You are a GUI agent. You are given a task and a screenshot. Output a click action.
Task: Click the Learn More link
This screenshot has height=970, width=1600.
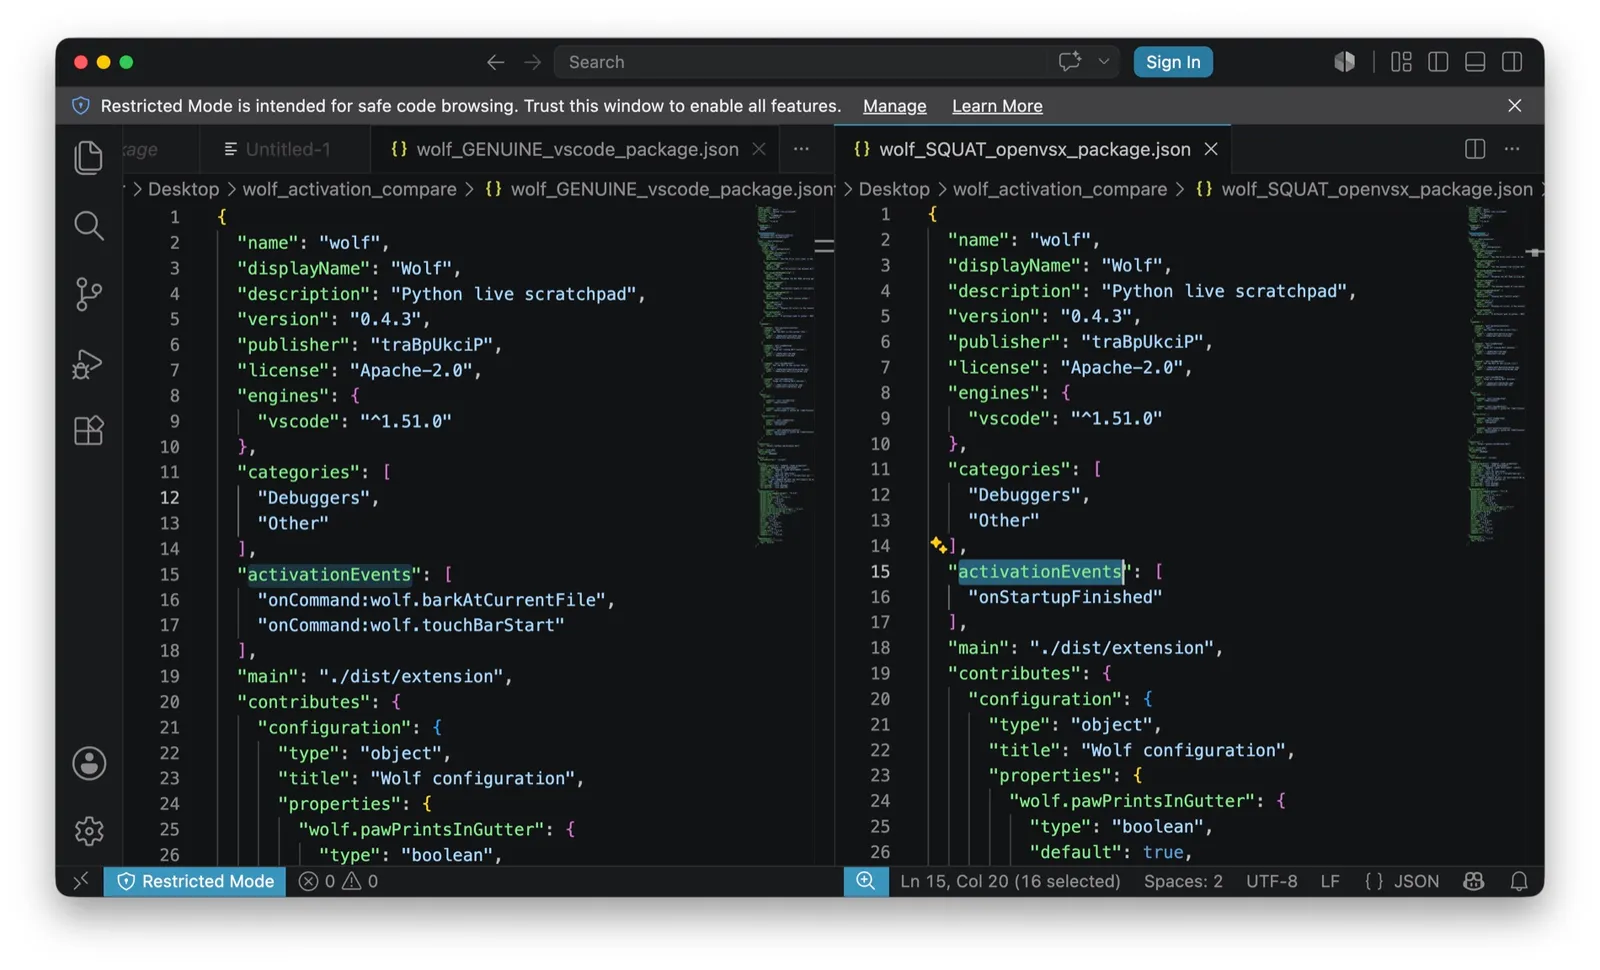click(997, 106)
